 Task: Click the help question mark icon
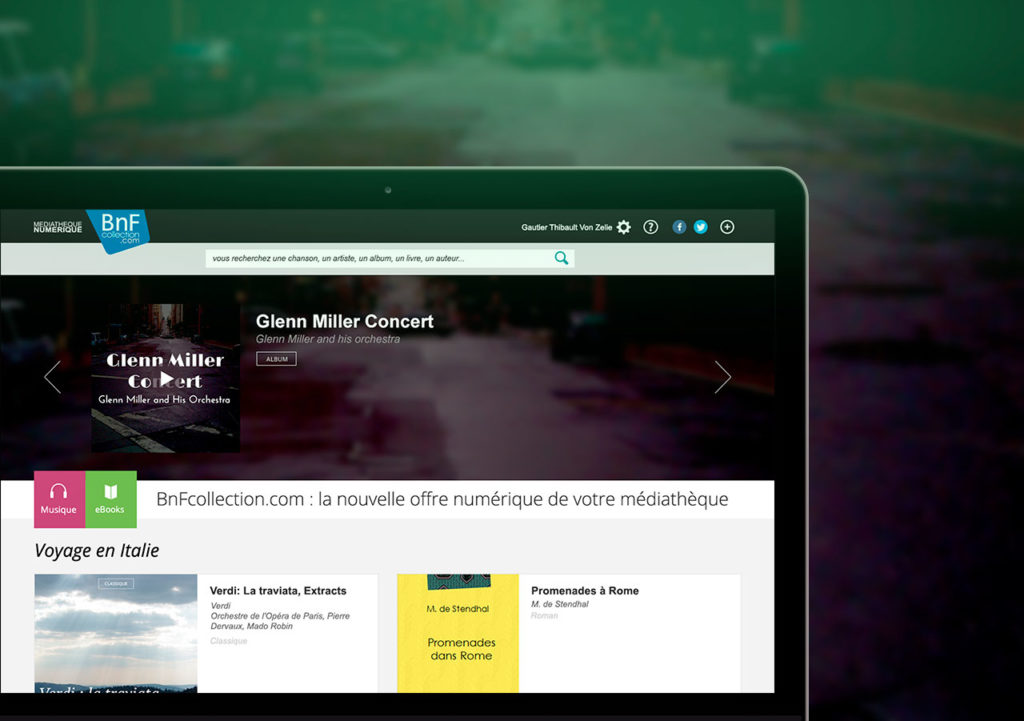[x=651, y=227]
